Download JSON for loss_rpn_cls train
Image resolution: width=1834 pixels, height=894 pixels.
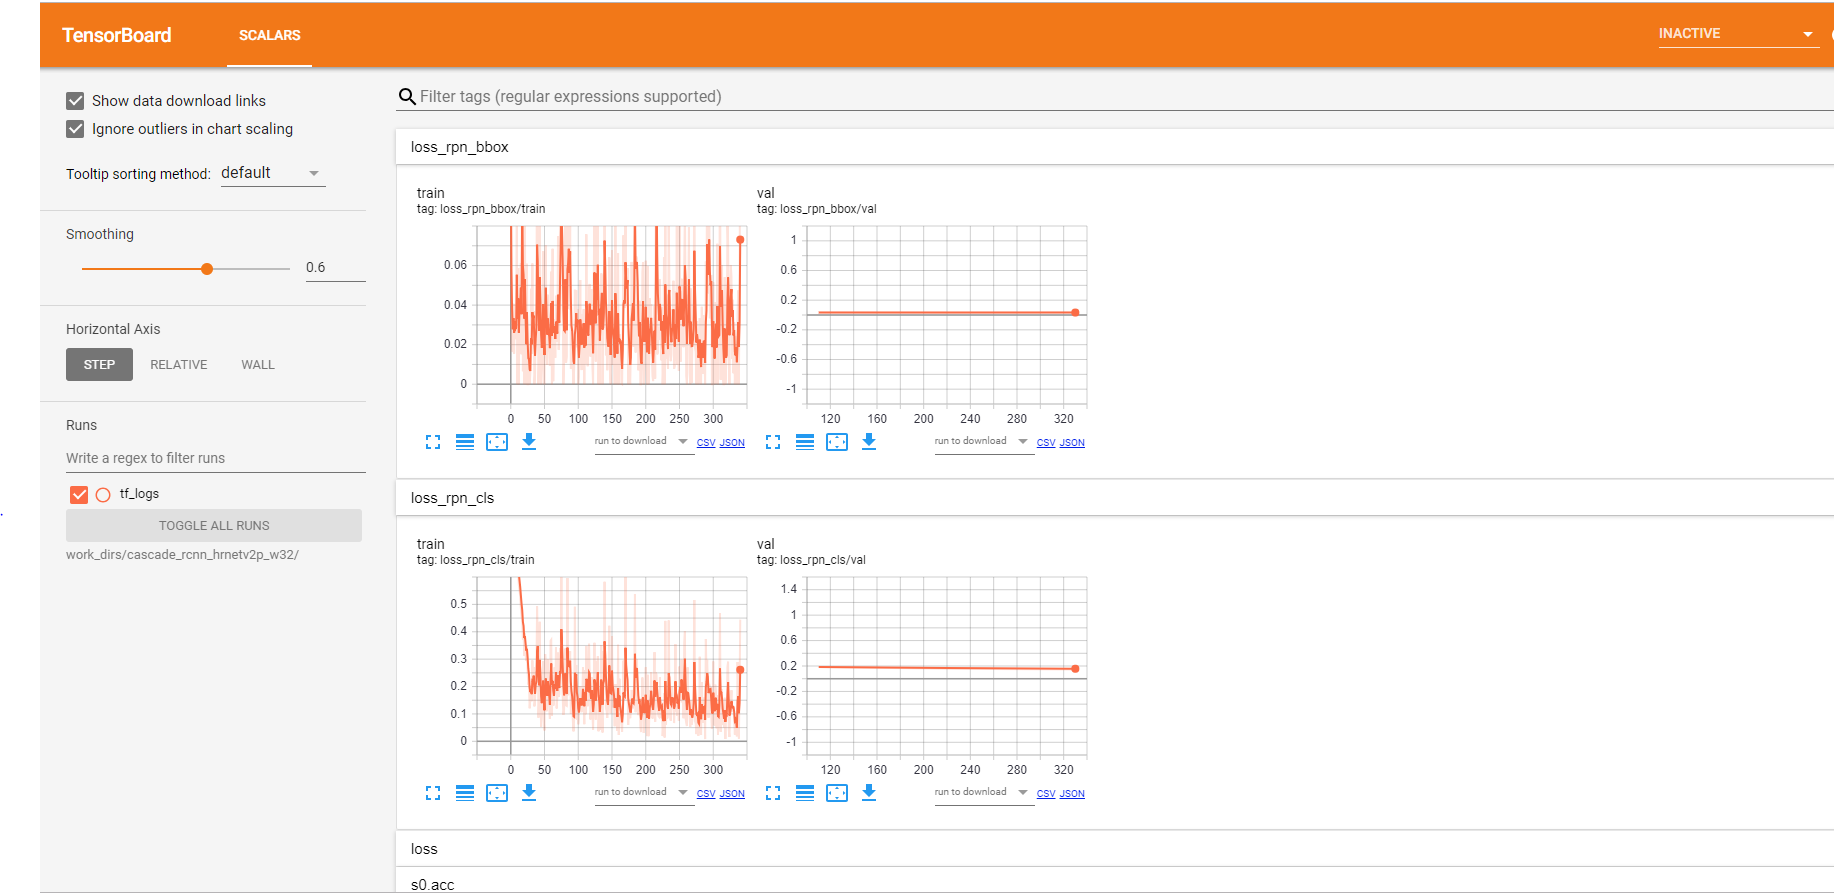point(732,794)
